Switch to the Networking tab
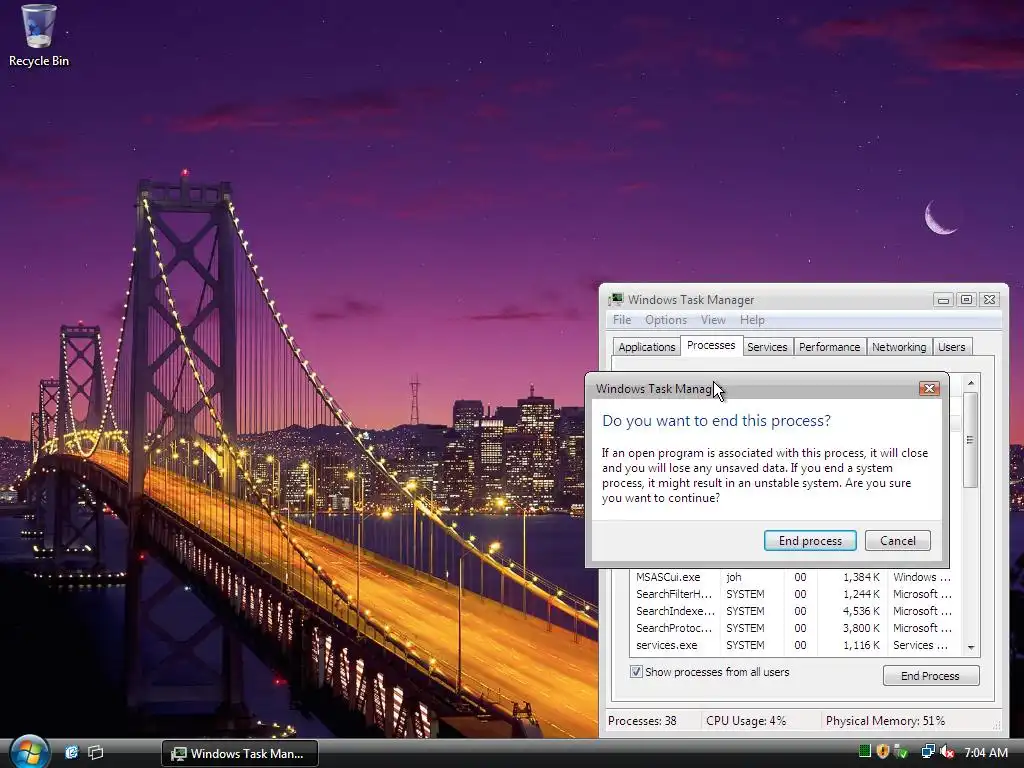This screenshot has width=1024, height=768. (899, 347)
